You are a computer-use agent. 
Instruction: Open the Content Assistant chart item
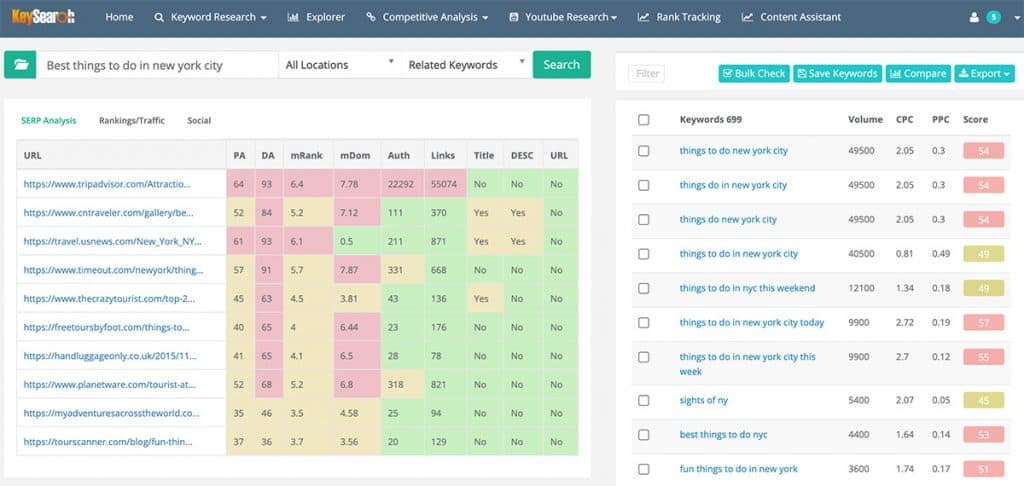(x=792, y=18)
